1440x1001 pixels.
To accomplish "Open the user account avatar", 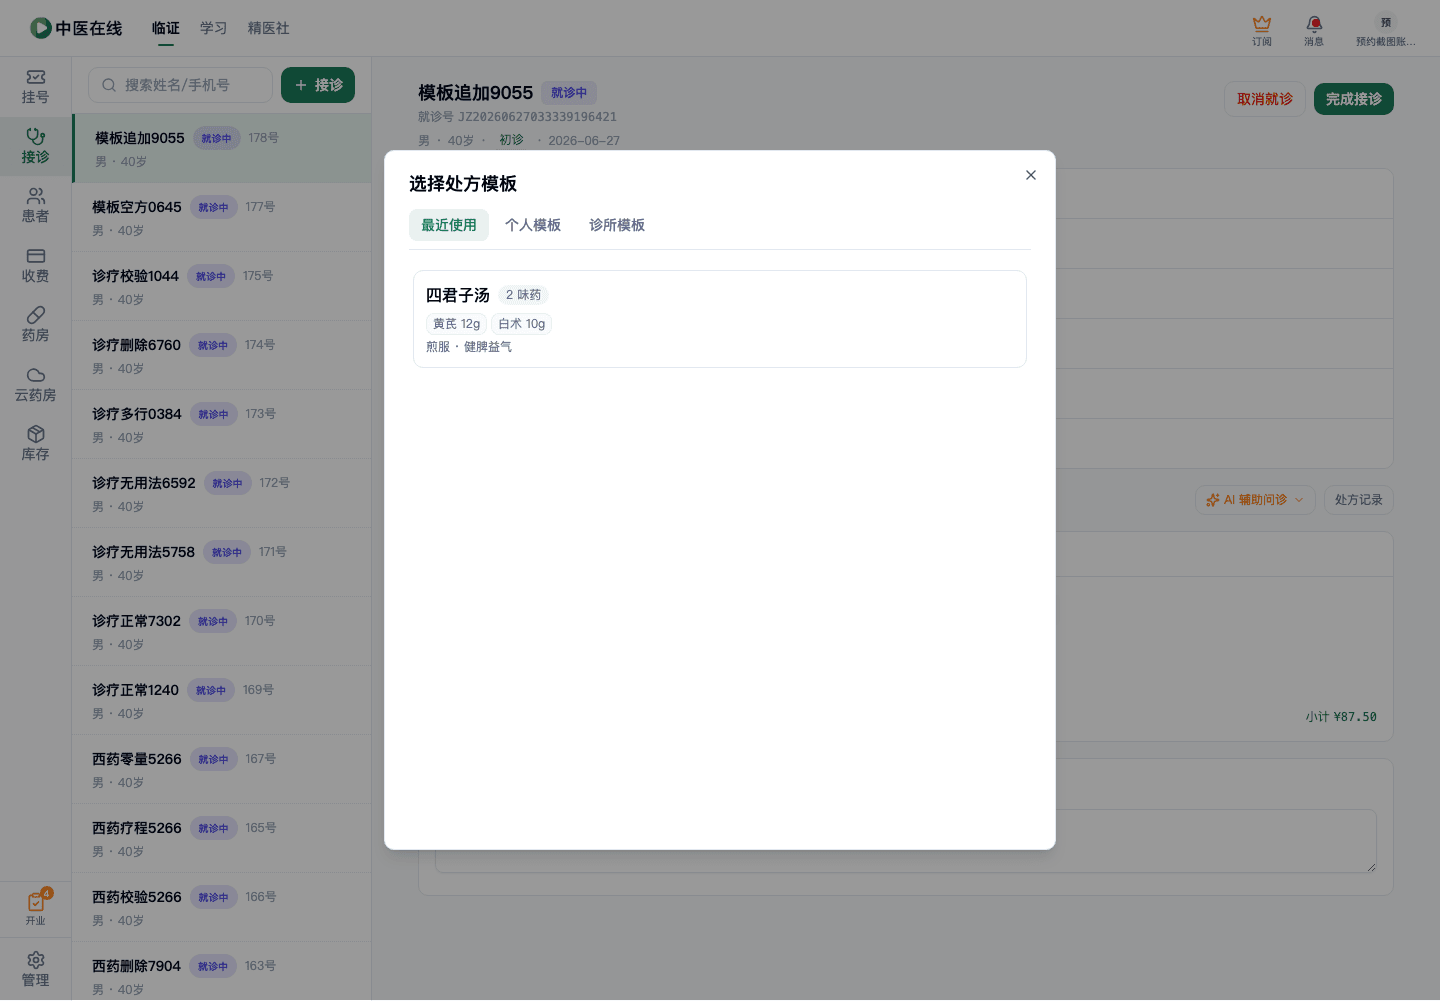I will pos(1386,30).
